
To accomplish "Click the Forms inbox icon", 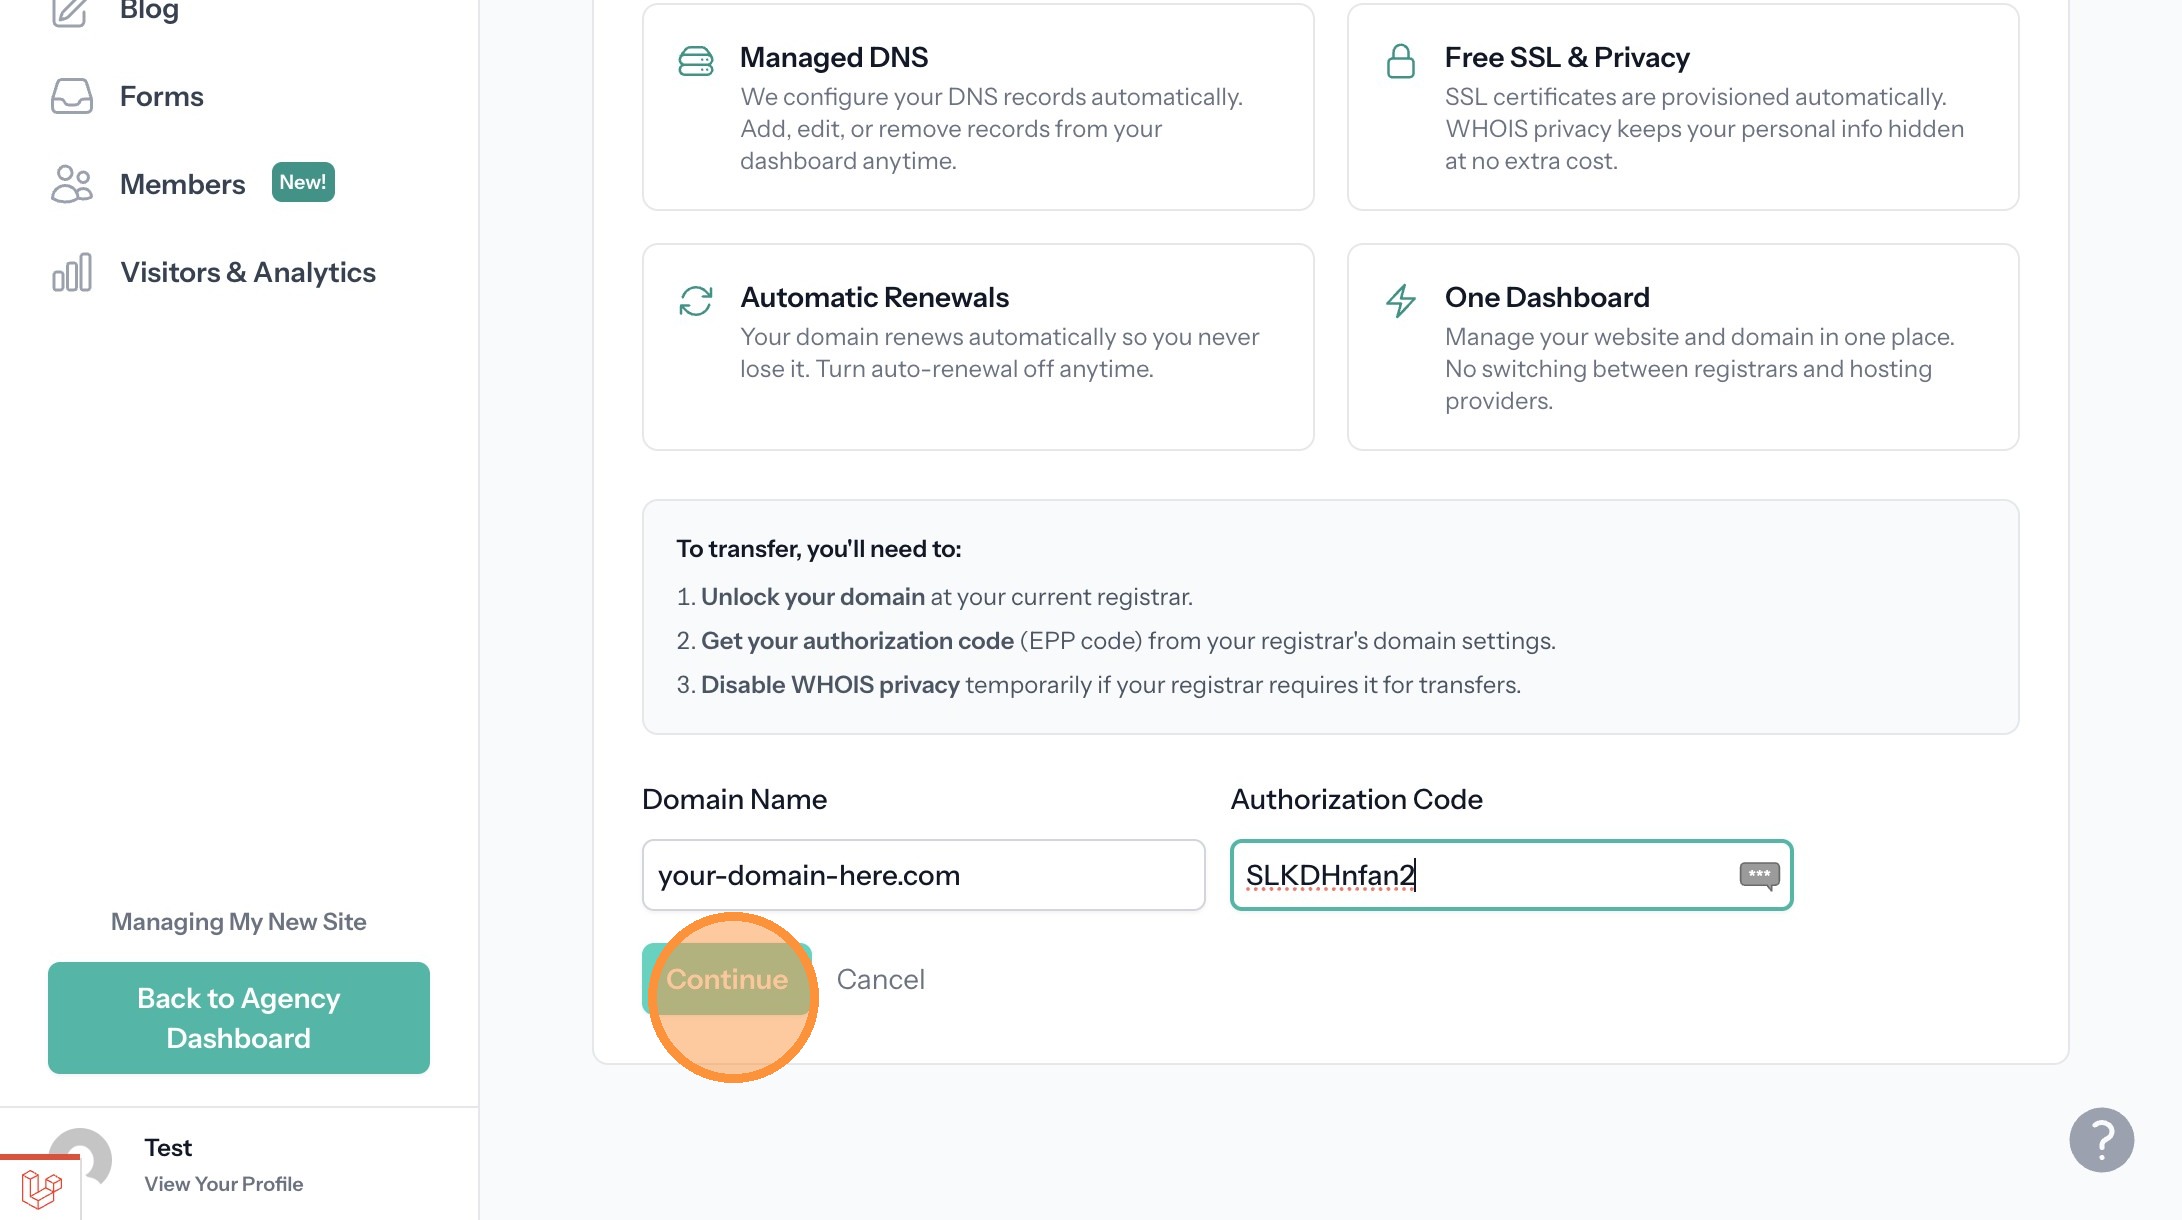I will tap(71, 97).
